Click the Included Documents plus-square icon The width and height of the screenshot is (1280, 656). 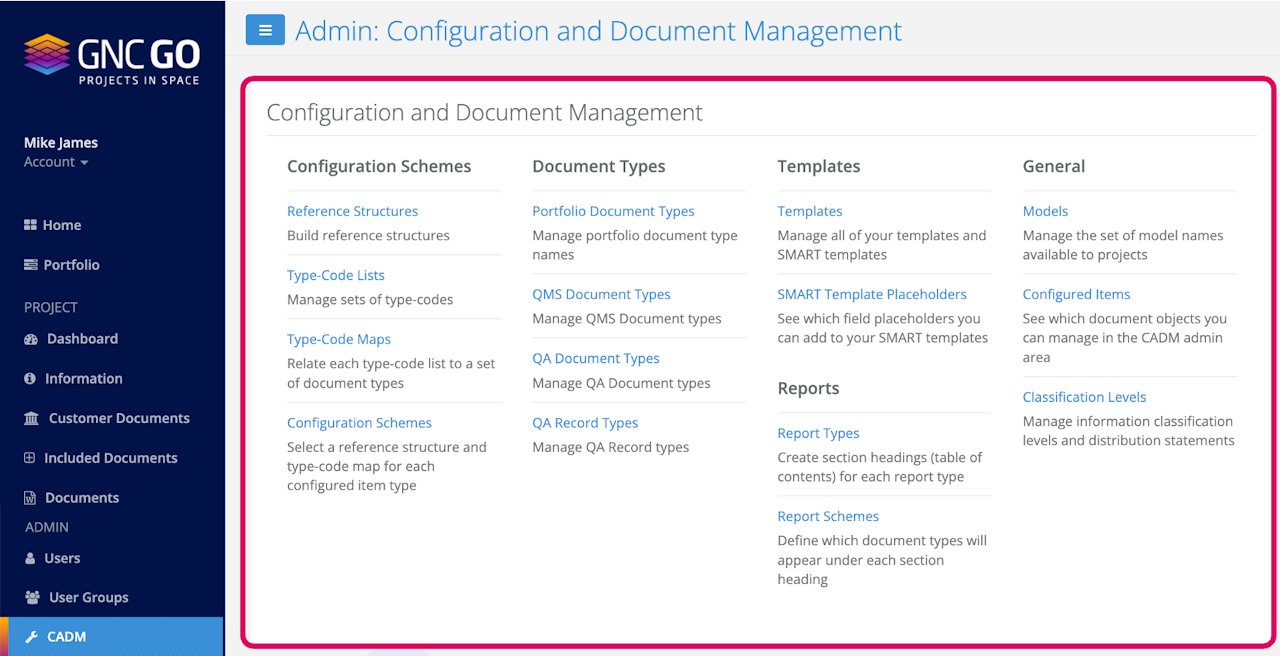pos(30,458)
